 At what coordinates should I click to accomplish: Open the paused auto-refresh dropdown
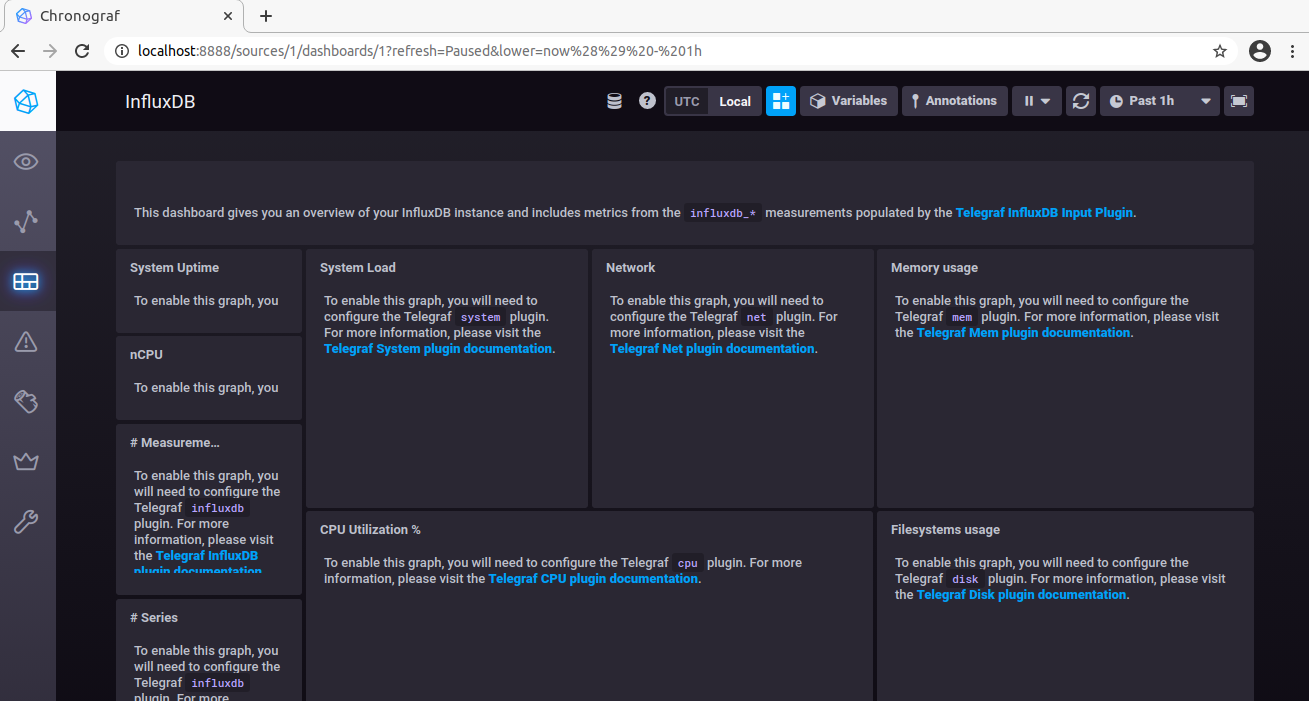[x=1036, y=101]
